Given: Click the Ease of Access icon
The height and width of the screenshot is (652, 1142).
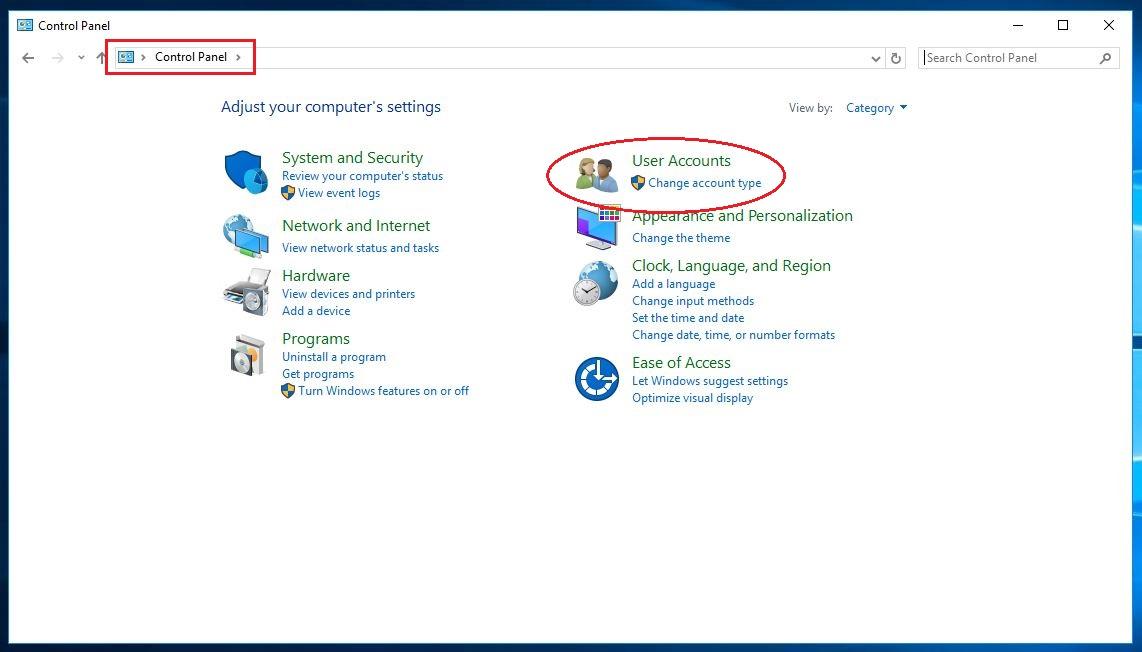Looking at the screenshot, I should [x=596, y=379].
